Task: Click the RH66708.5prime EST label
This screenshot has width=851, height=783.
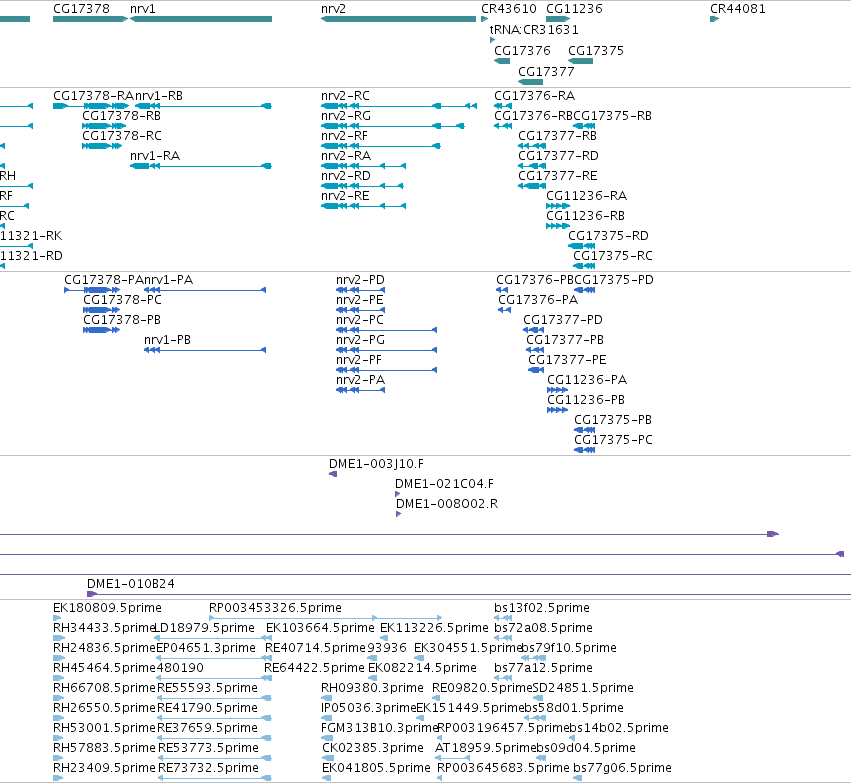Action: (104, 687)
